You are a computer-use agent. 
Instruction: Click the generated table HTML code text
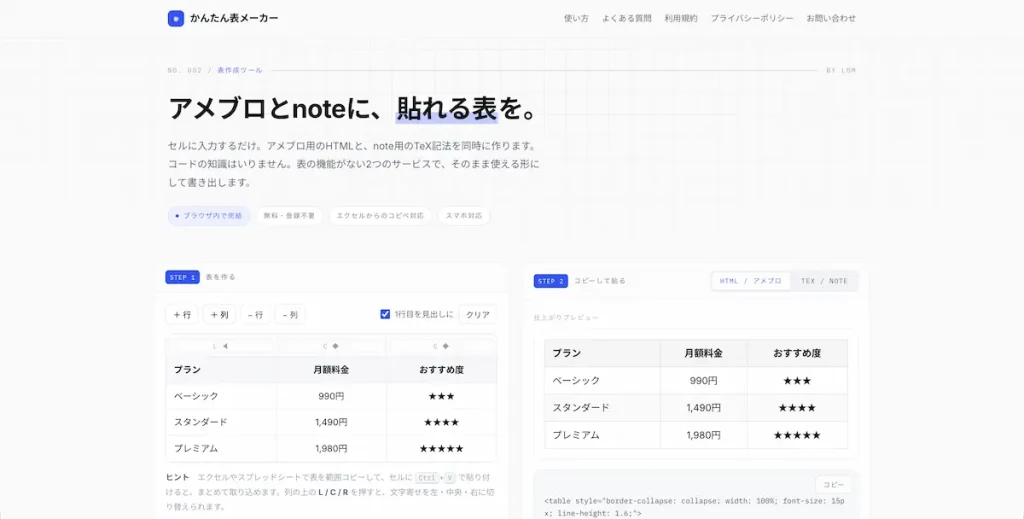pos(694,507)
